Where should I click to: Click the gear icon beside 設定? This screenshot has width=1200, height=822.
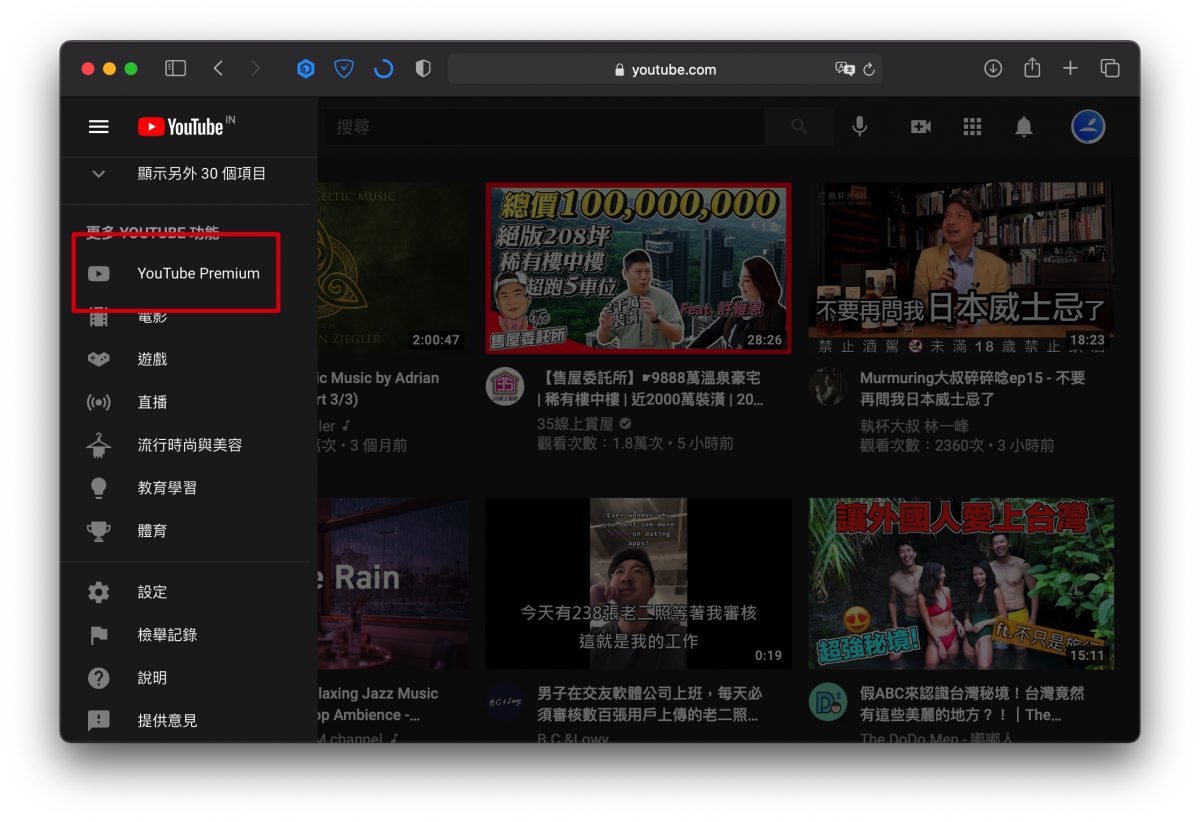pos(98,592)
